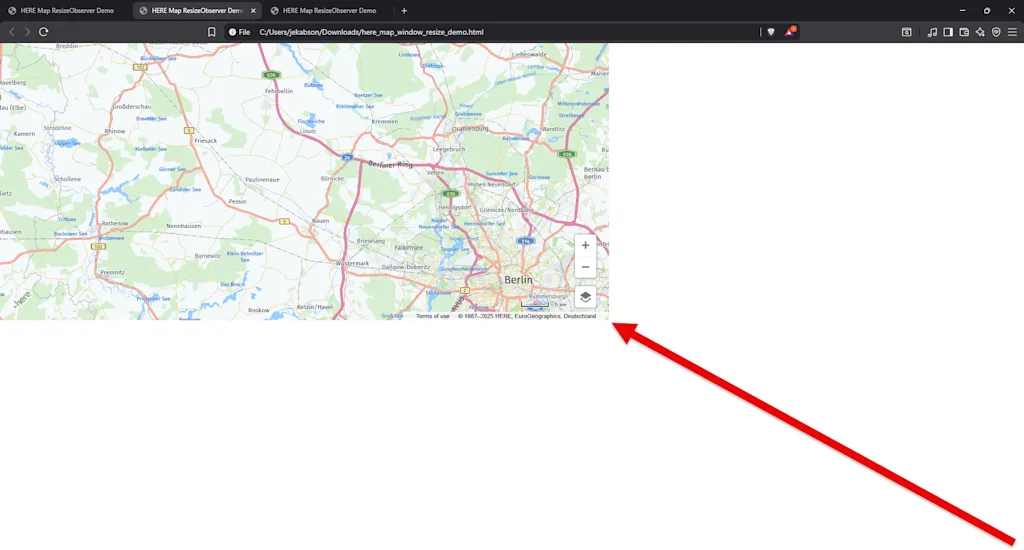Click the Berlin city label on map
The image size is (1024, 550).
[518, 280]
